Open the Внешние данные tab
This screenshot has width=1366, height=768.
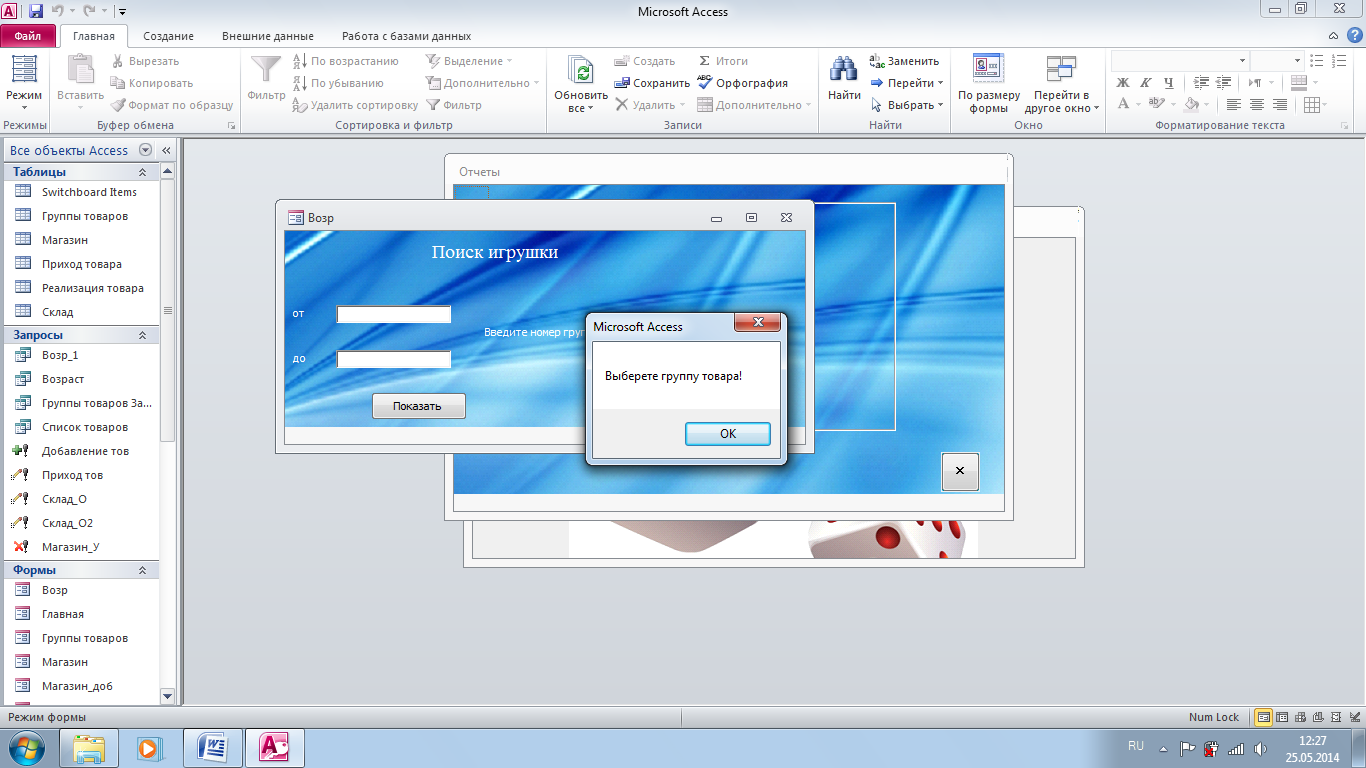(x=267, y=36)
